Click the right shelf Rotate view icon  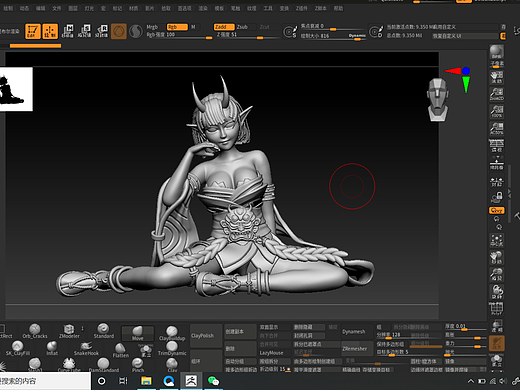pyautogui.click(x=496, y=292)
